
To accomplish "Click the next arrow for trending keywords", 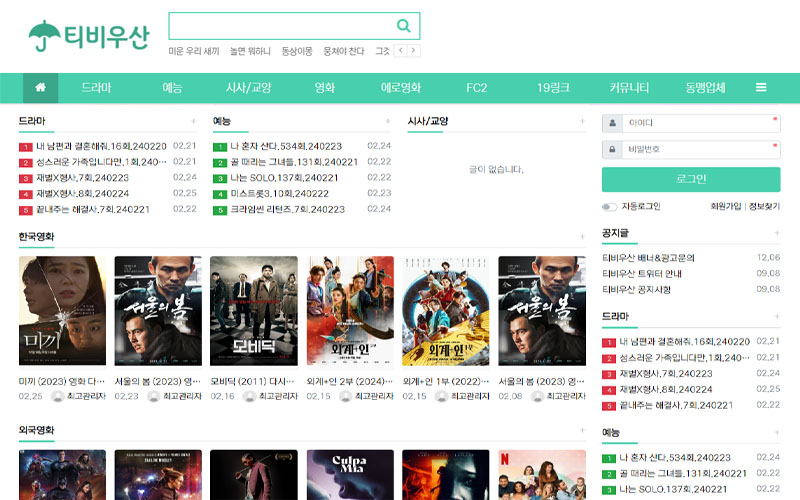I will pyautogui.click(x=413, y=51).
